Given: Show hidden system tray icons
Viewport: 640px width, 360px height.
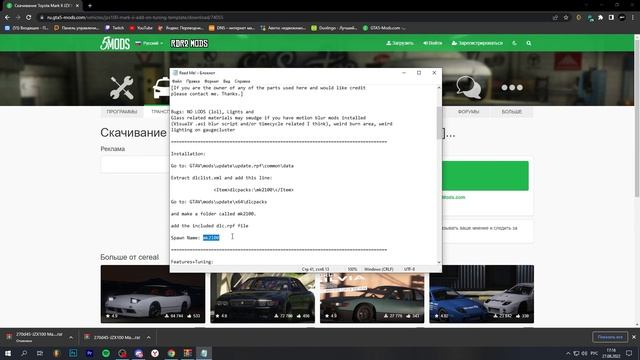Looking at the screenshot, I should 568,353.
